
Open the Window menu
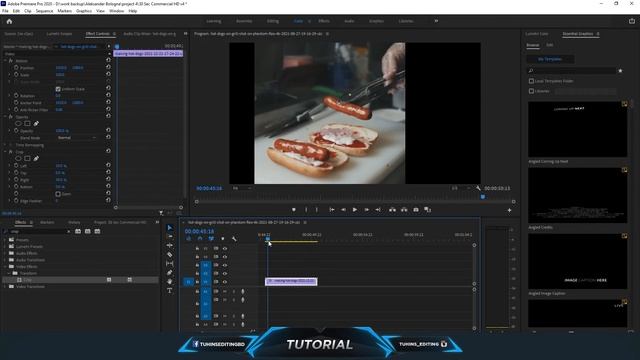tap(116, 11)
